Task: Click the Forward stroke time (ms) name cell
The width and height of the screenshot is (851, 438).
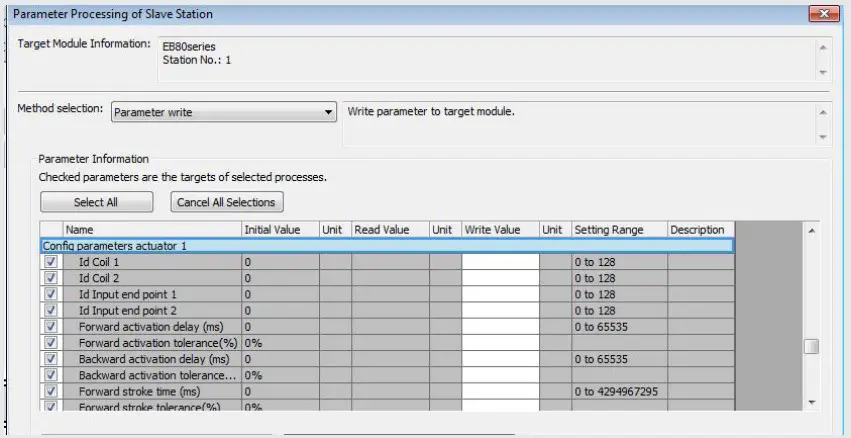Action: [x=152, y=391]
